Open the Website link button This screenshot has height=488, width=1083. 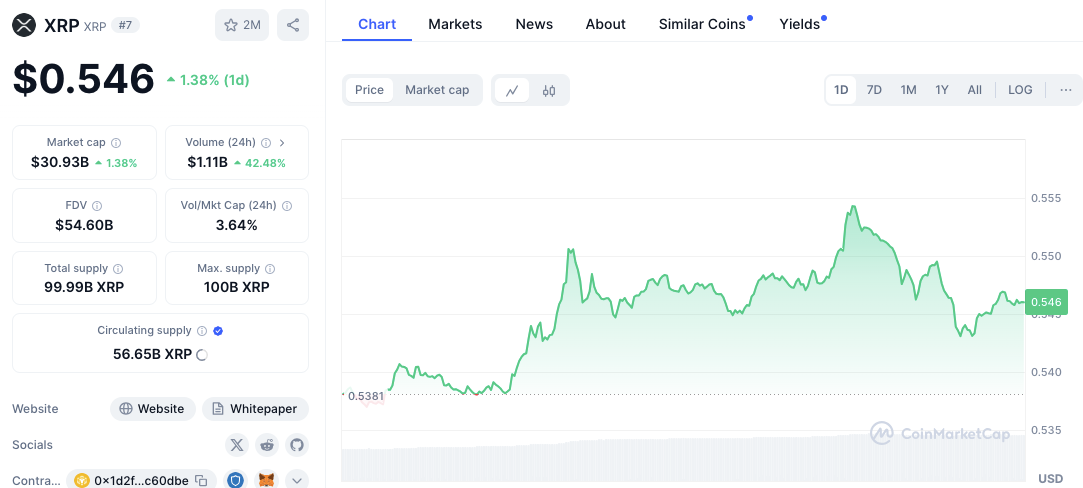tap(153, 409)
